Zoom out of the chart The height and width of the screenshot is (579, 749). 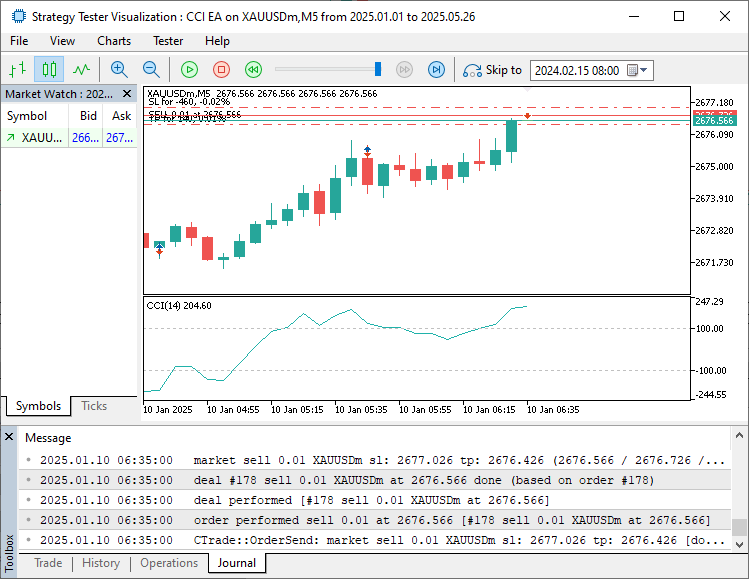pos(151,69)
